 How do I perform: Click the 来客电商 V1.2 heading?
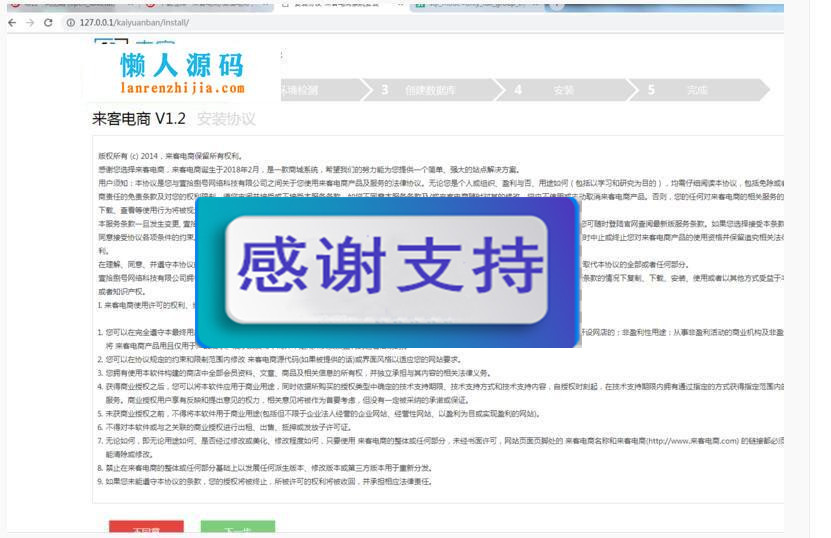[139, 119]
